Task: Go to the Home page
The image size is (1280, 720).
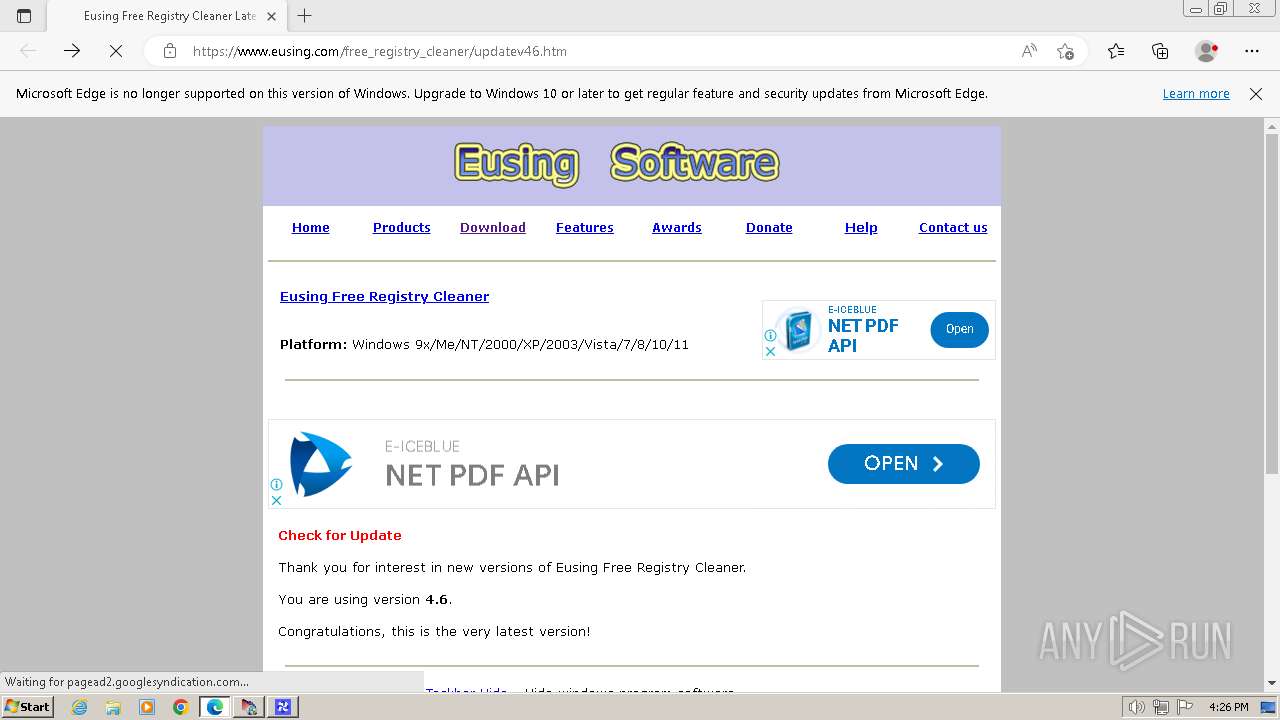Action: point(311,228)
